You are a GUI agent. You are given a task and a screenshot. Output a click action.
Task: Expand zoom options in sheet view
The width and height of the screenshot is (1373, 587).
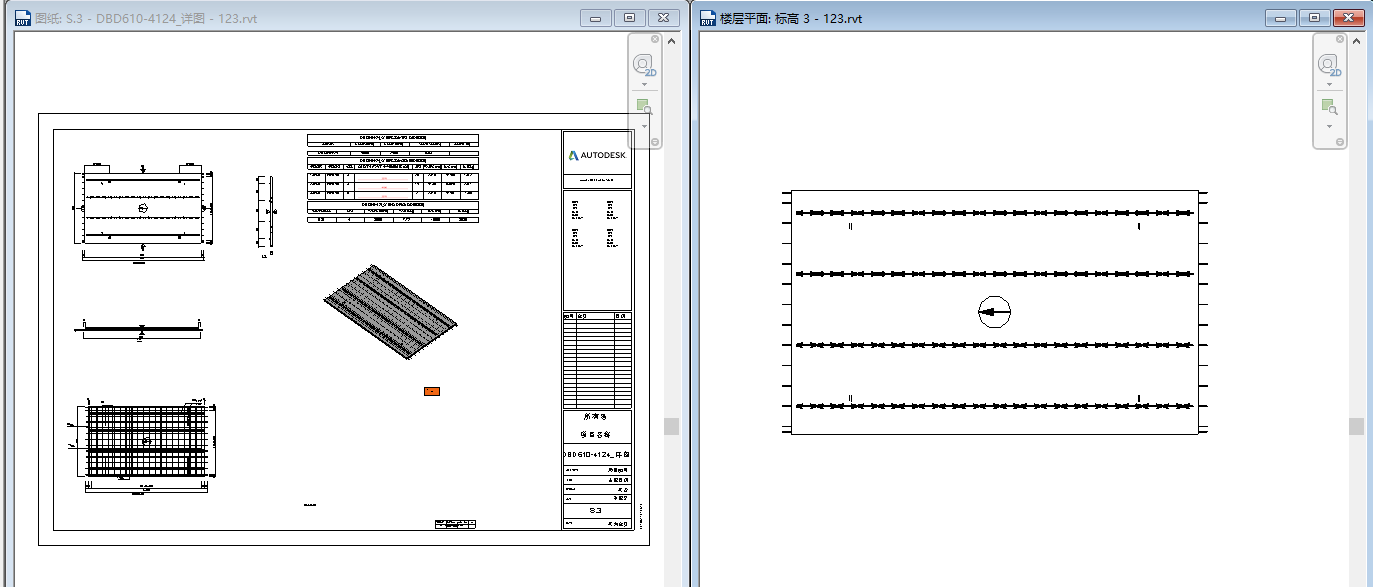coord(644,126)
